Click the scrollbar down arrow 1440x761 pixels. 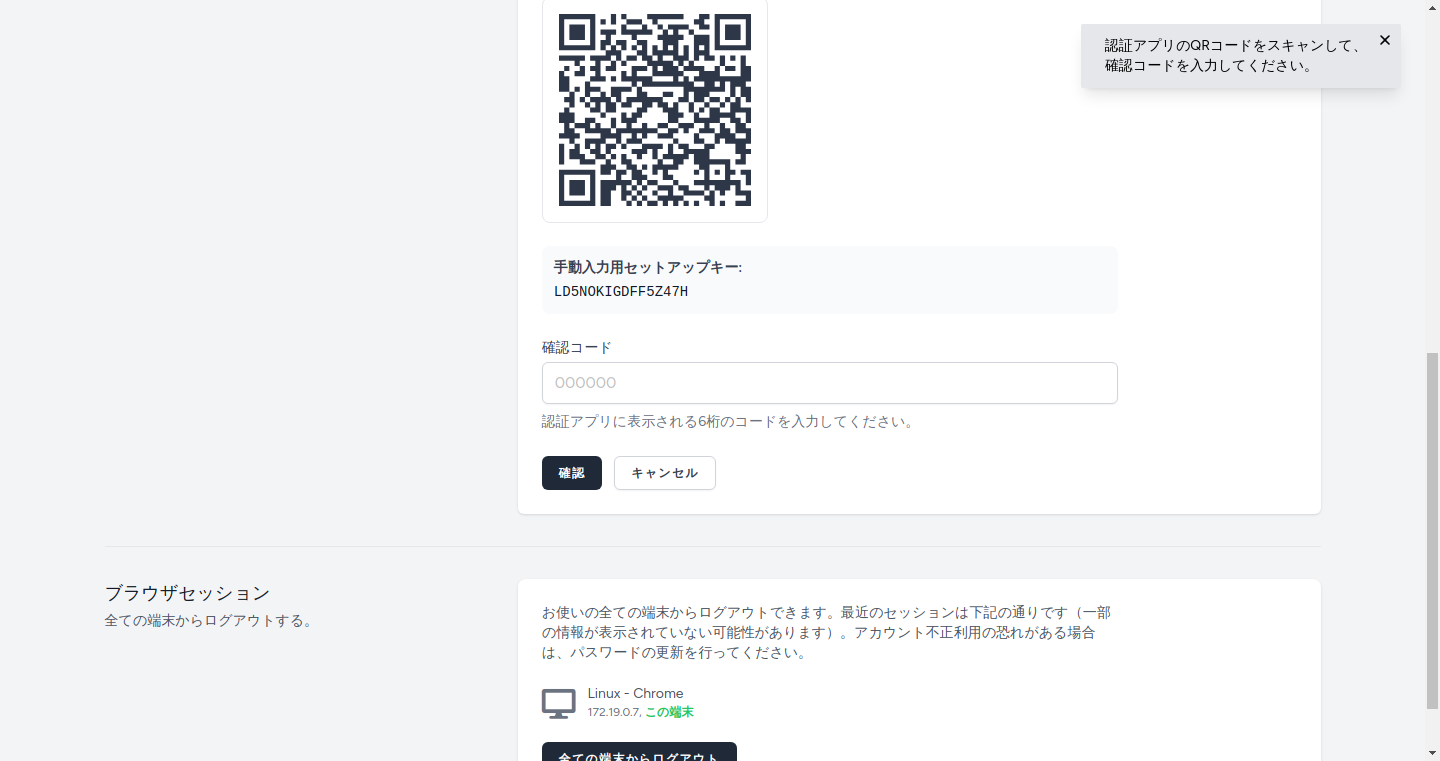(1432, 752)
